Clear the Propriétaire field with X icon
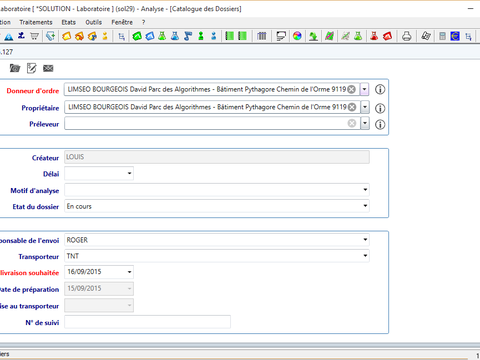 352,107
